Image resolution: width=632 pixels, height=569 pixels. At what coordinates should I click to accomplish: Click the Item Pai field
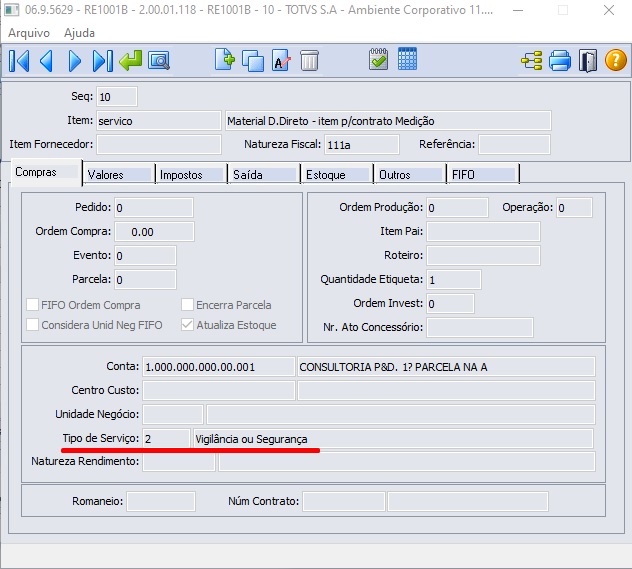coord(483,232)
